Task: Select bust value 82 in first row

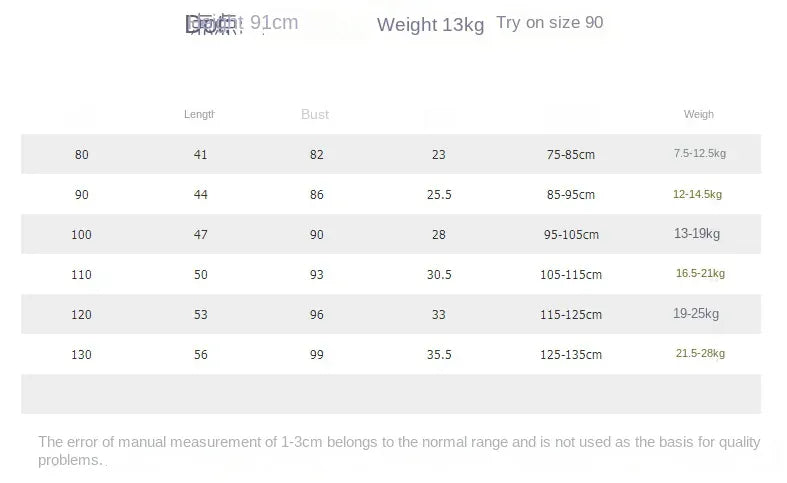Action: coord(317,155)
